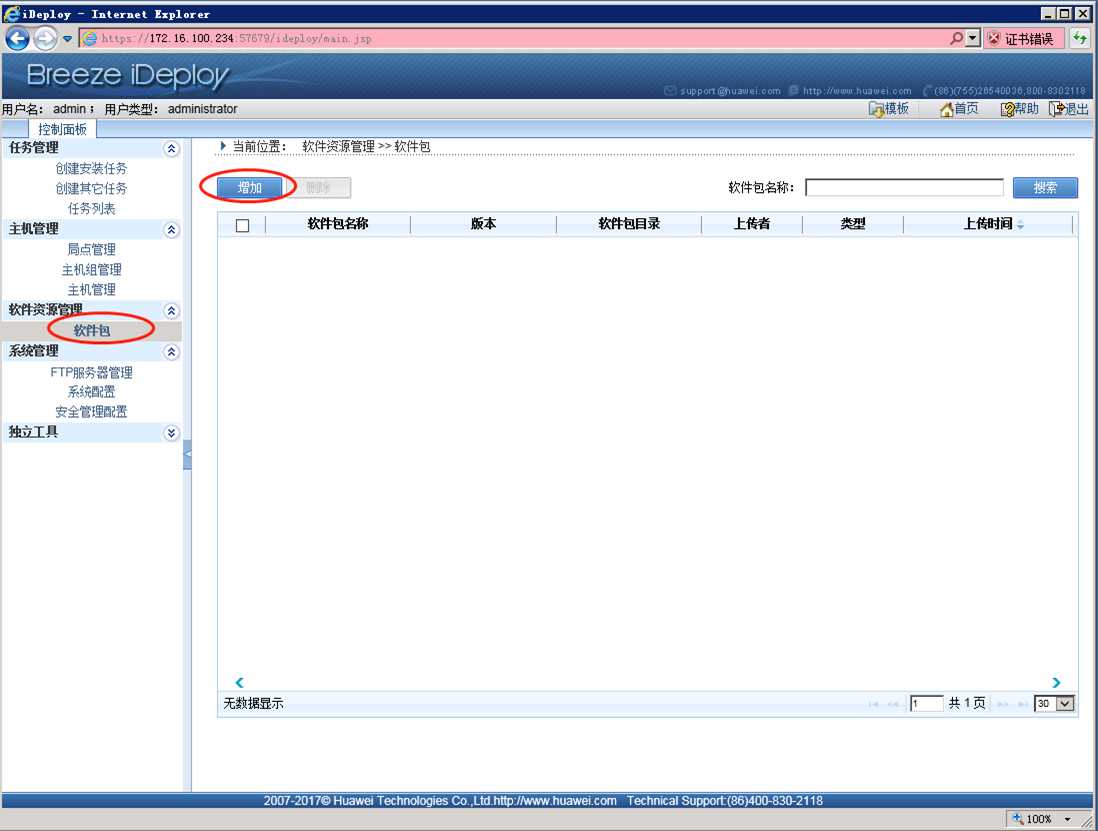Open the zoom level dropdown arrow
The height and width of the screenshot is (831, 1098).
pyautogui.click(x=1067, y=819)
